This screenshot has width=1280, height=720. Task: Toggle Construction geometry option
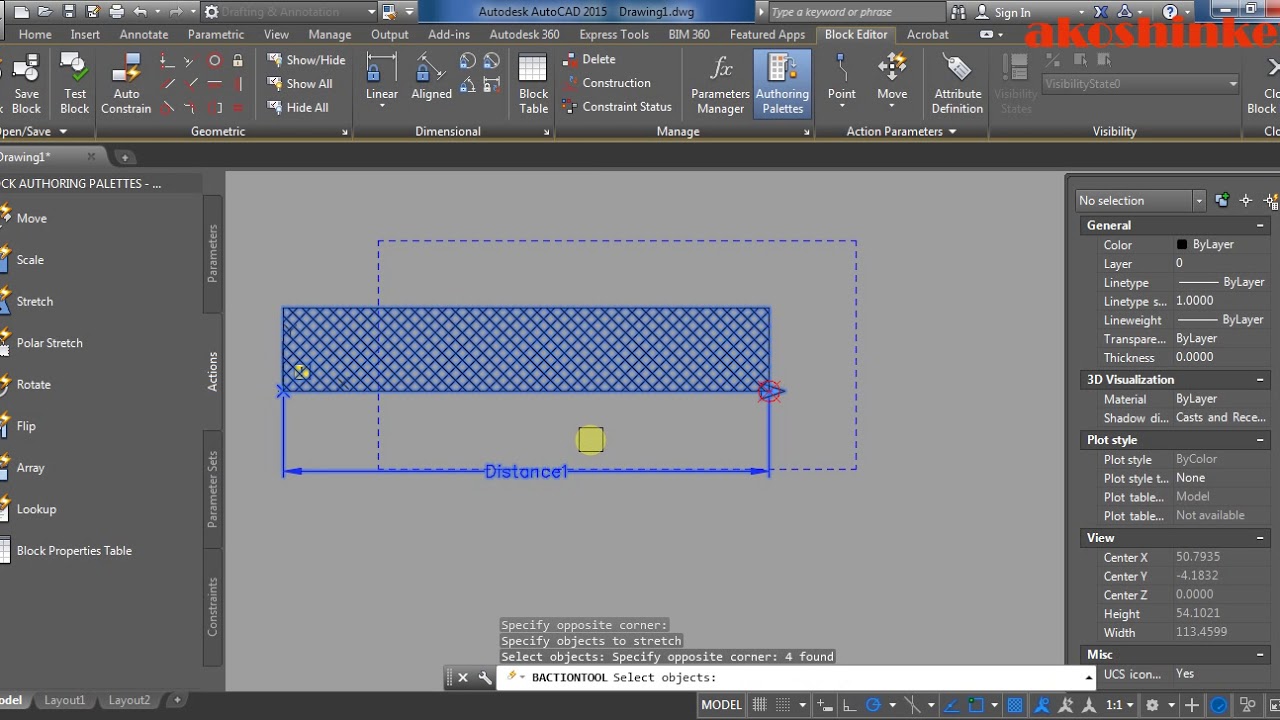(607, 83)
